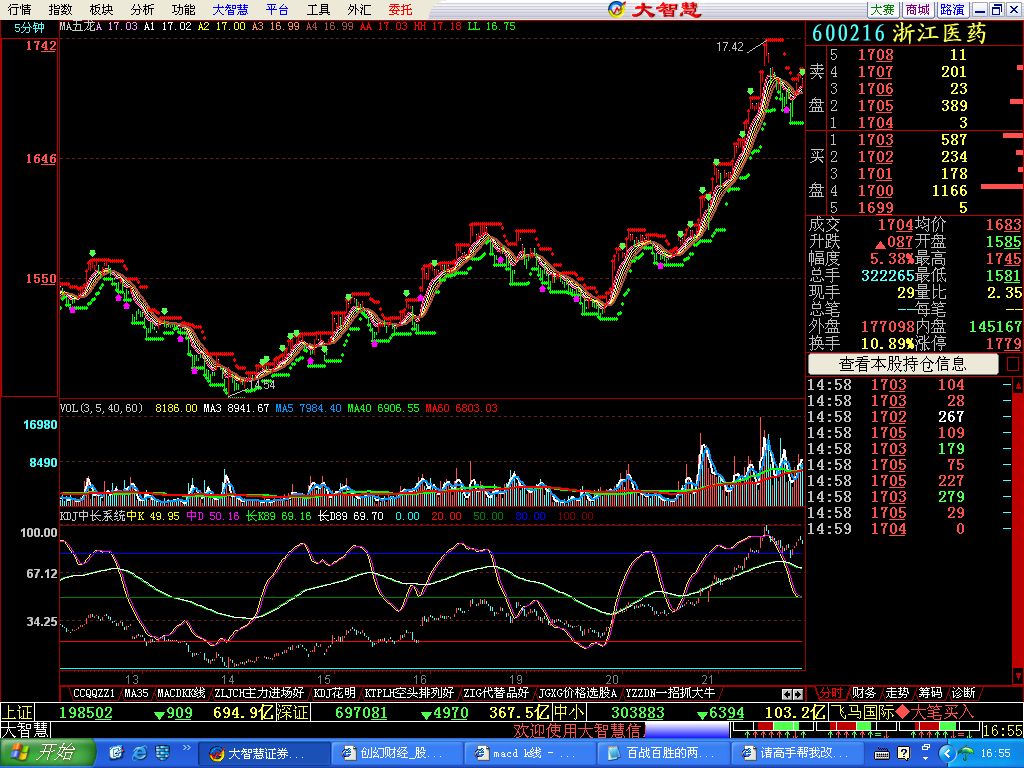Select the KDJ花明 indicator tab
This screenshot has height=768, width=1024.
(334, 693)
